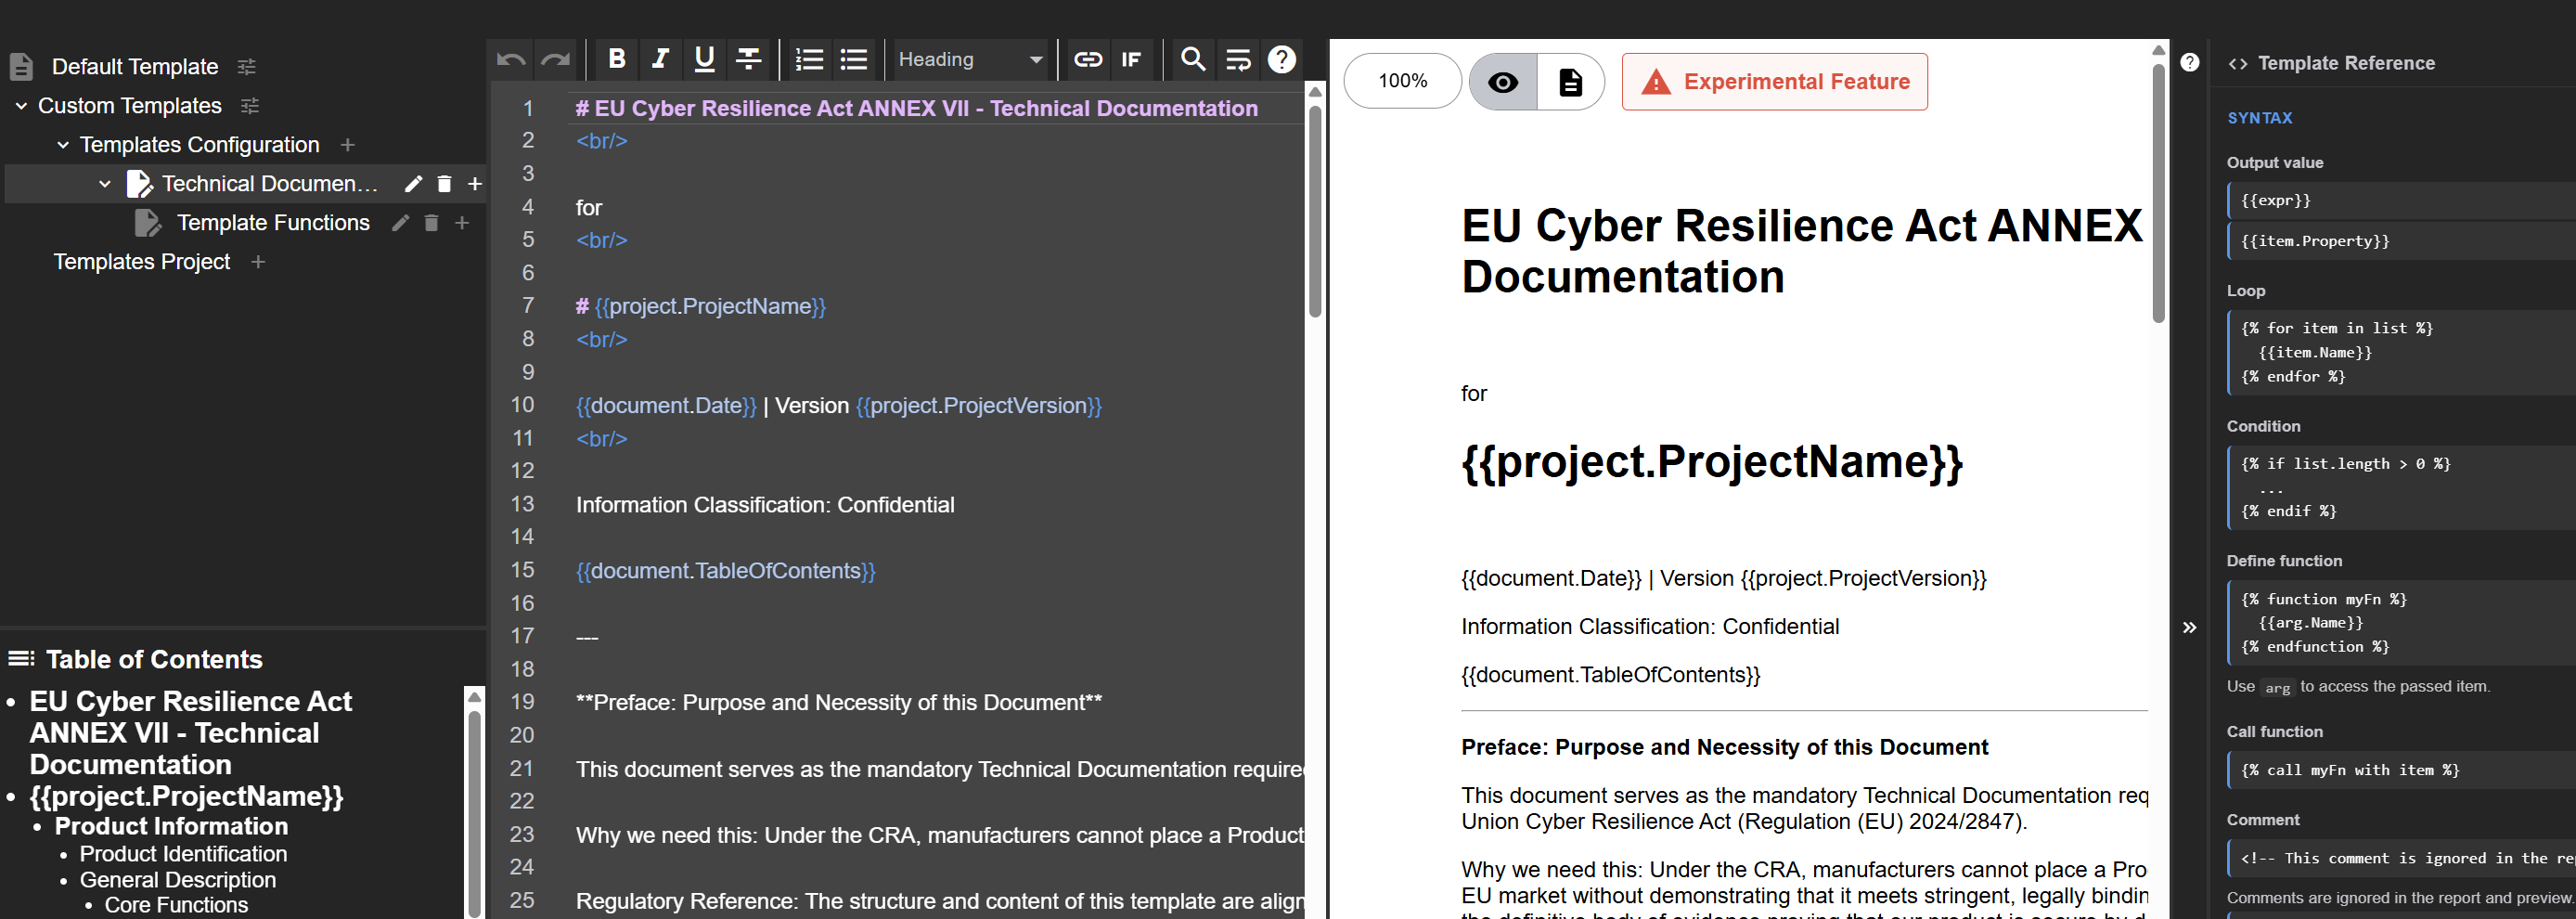Jump to Core Functions in contents
The height and width of the screenshot is (919, 2576).
(x=176, y=905)
